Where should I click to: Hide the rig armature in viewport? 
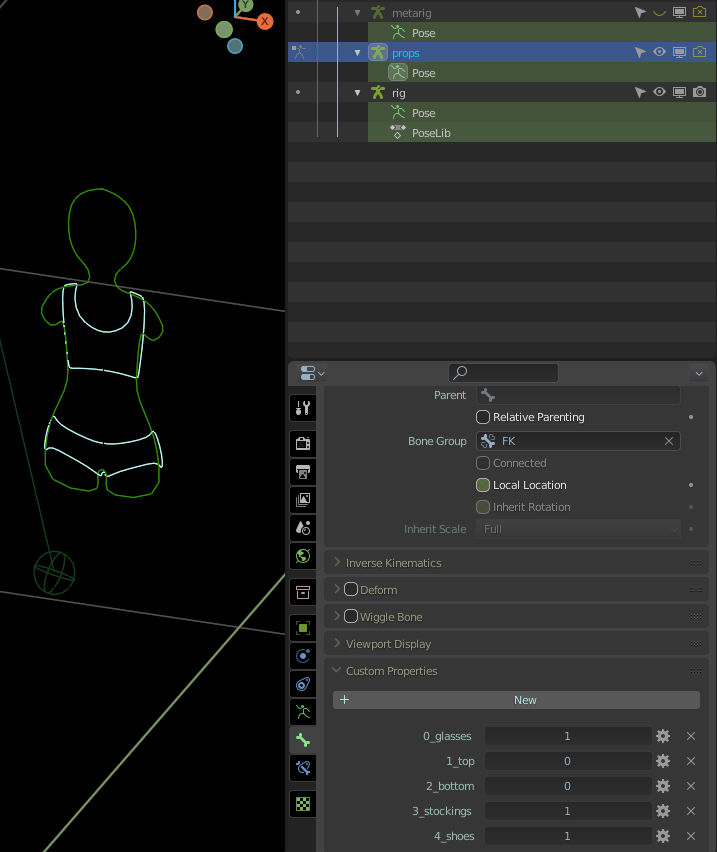[659, 92]
